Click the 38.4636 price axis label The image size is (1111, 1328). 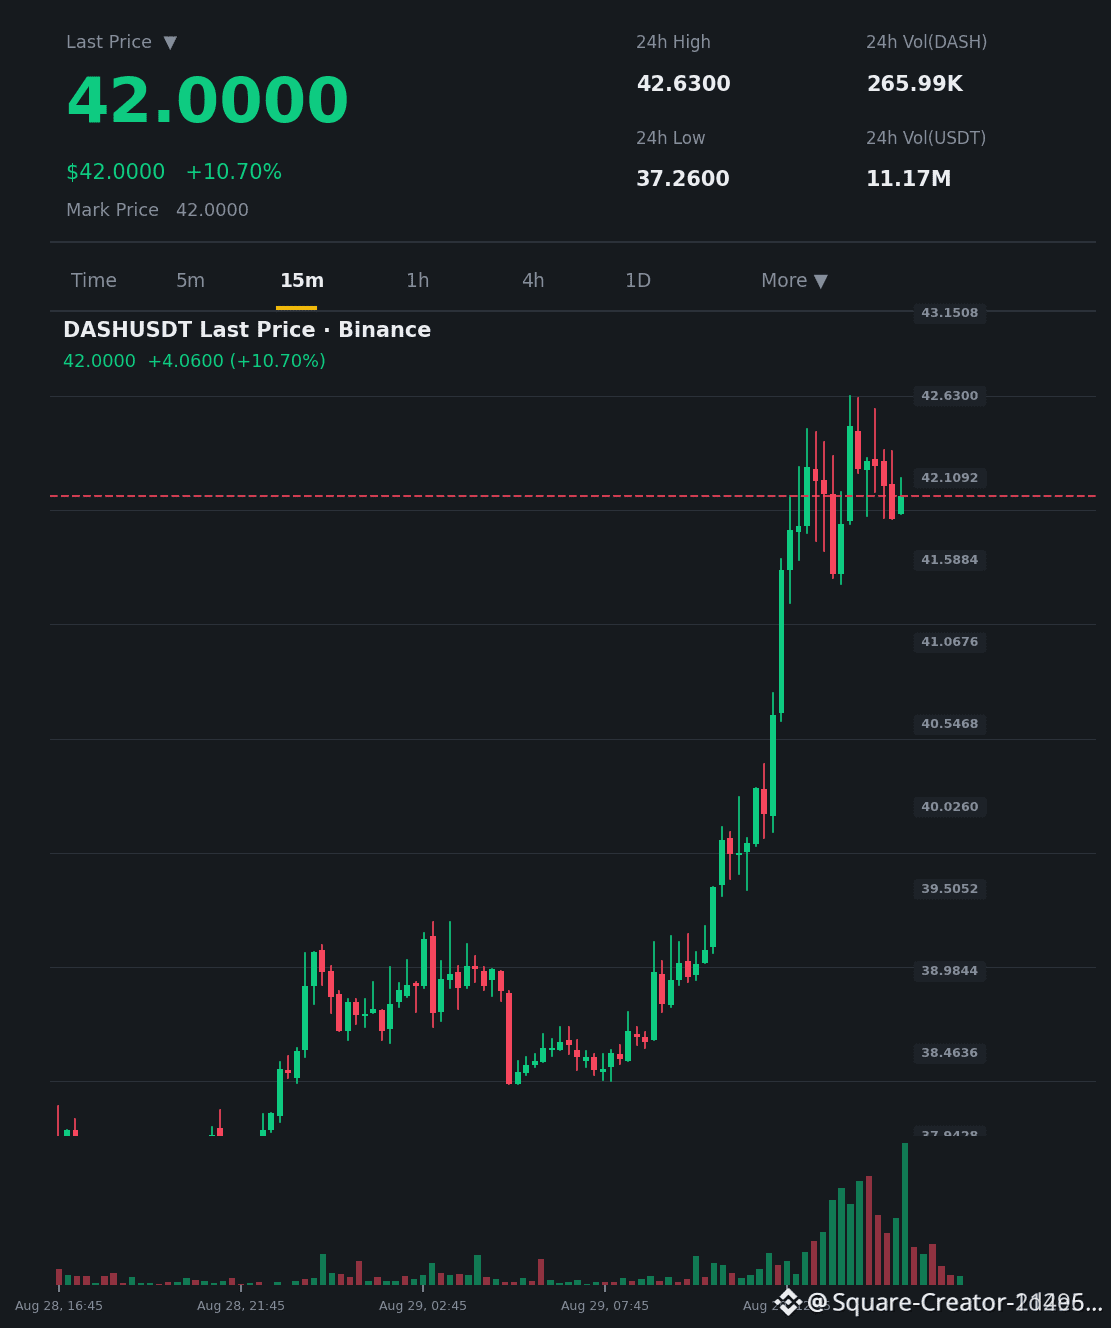pyautogui.click(x=950, y=1053)
